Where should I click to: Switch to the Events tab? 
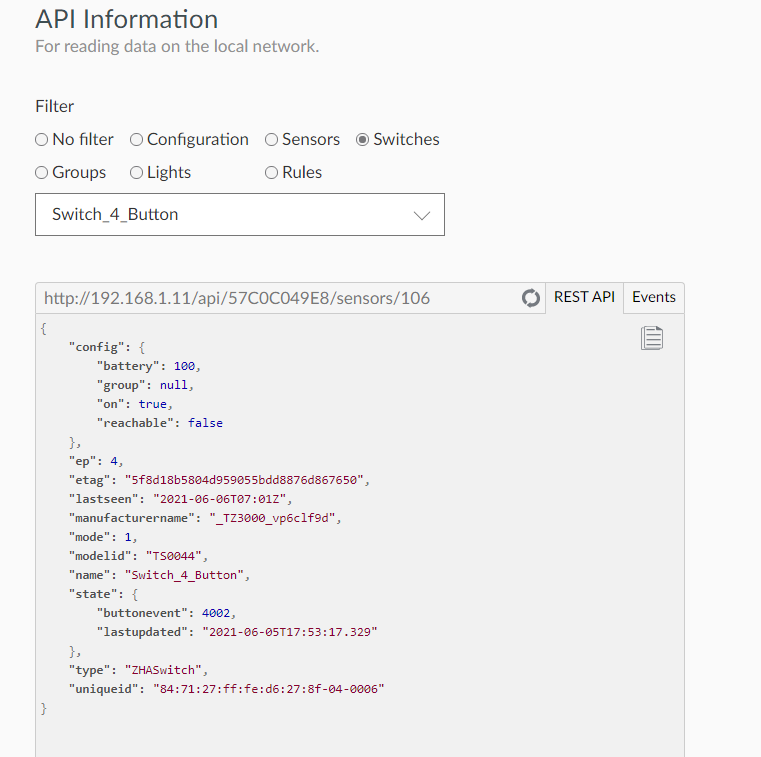pyautogui.click(x=654, y=297)
